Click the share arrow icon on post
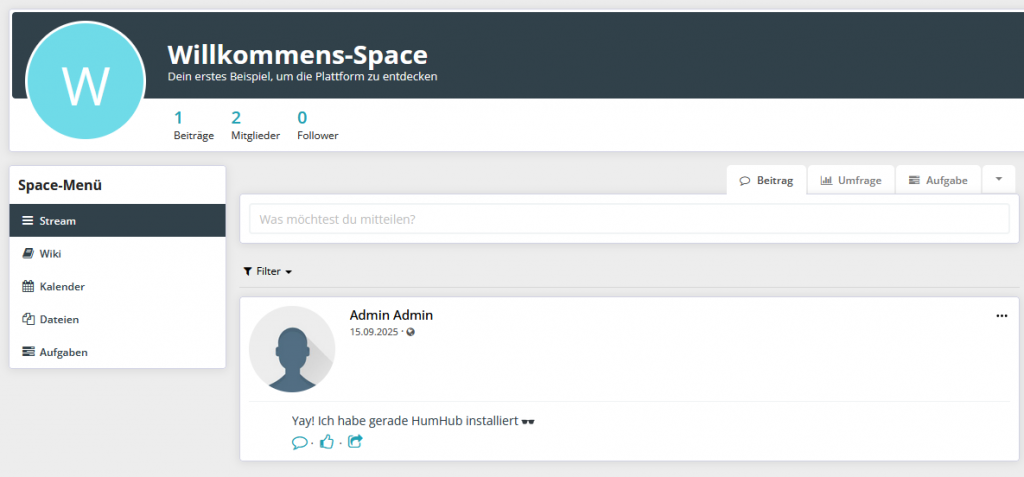This screenshot has width=1024, height=477. pyautogui.click(x=355, y=442)
